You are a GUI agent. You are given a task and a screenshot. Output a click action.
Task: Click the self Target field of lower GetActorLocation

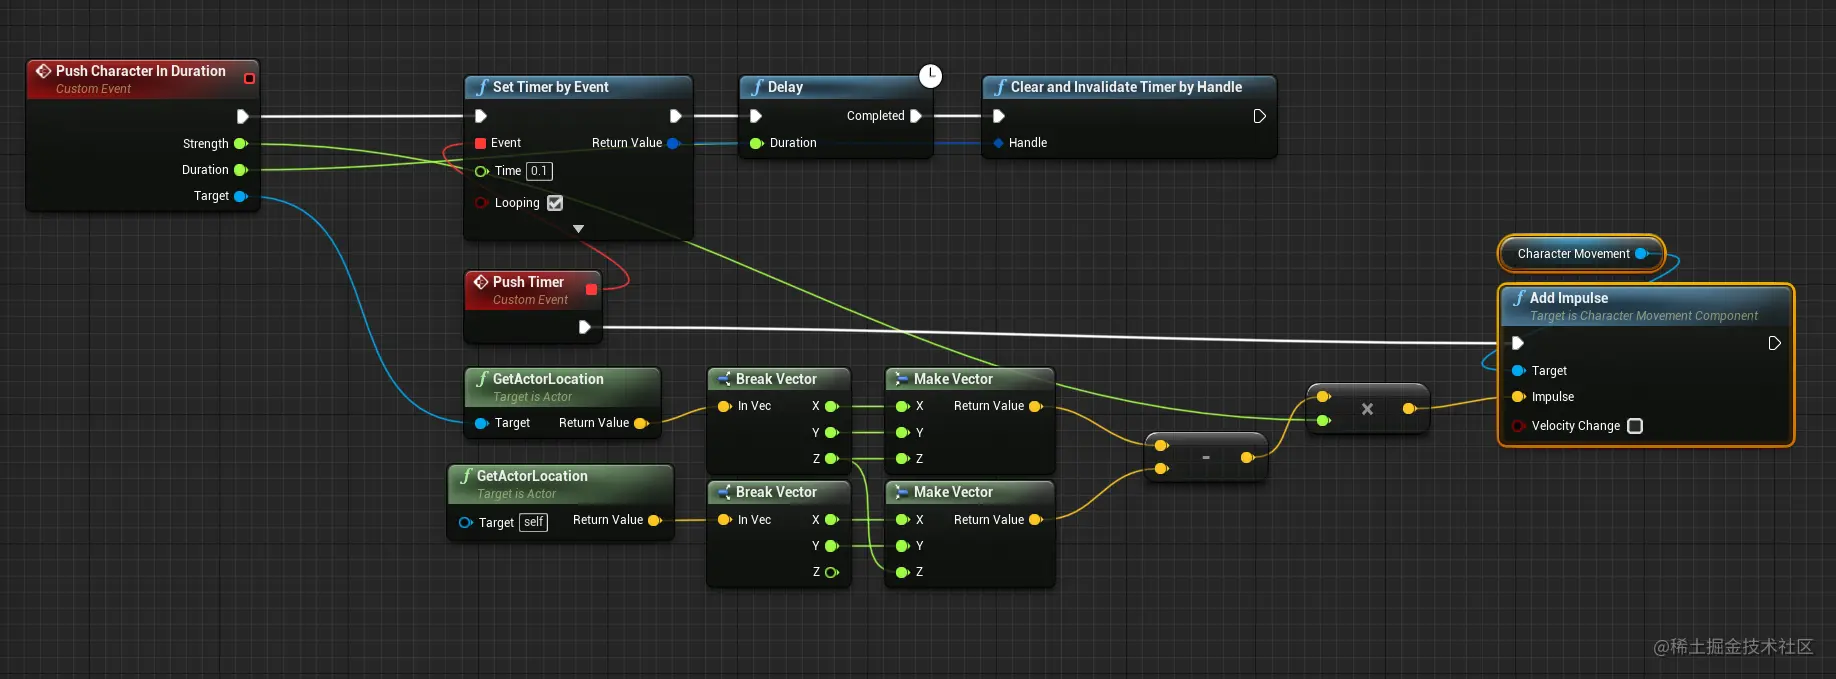click(x=534, y=522)
